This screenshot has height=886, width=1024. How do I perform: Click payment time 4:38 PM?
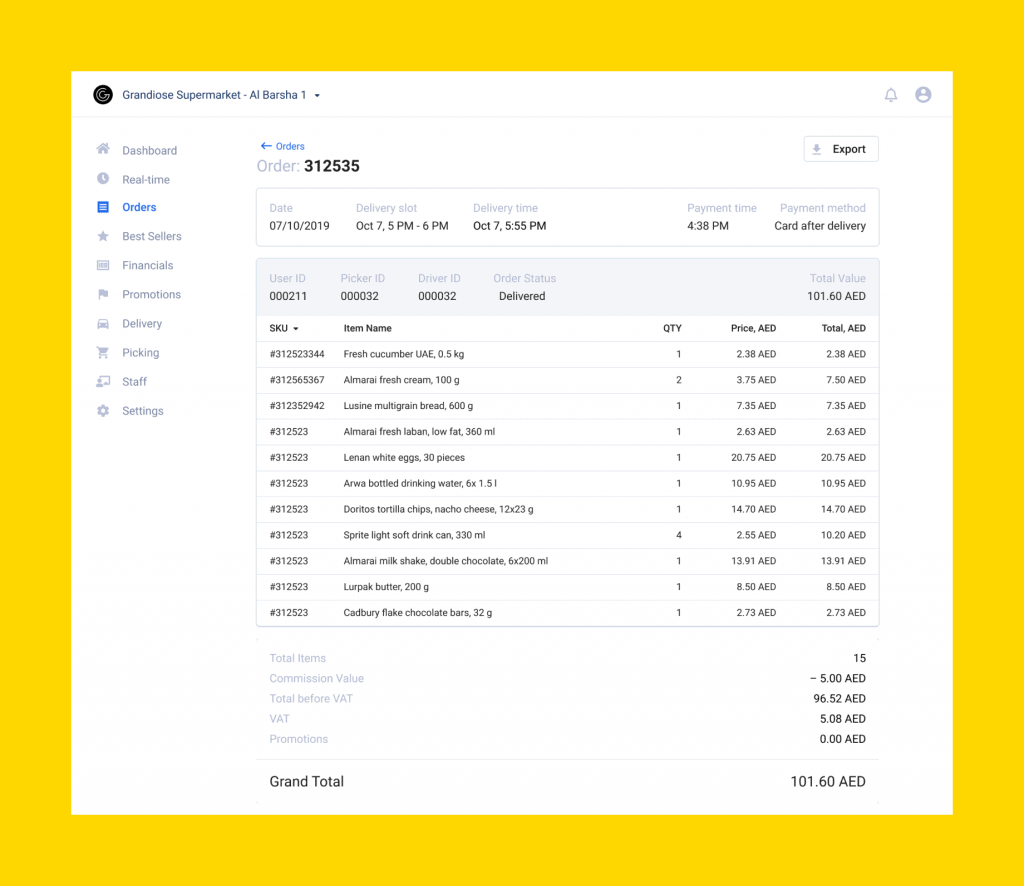pyautogui.click(x=708, y=226)
